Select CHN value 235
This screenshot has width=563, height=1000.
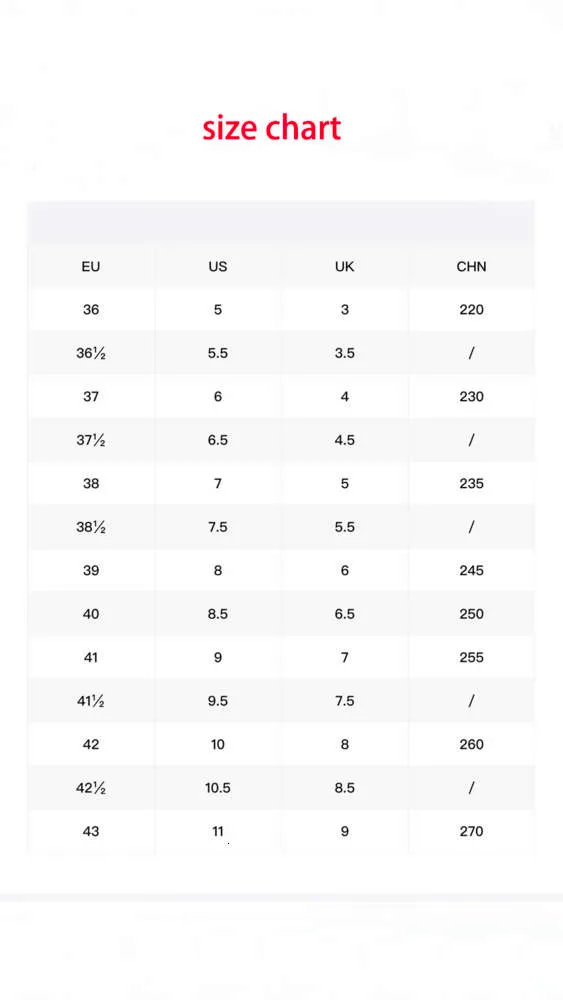coord(471,483)
